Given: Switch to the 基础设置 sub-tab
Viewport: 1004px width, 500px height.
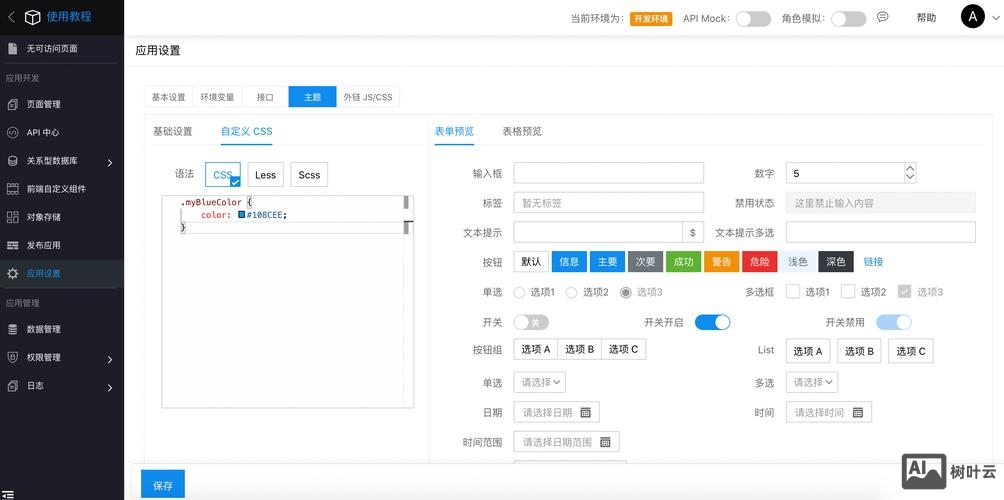Looking at the screenshot, I should coord(172,131).
